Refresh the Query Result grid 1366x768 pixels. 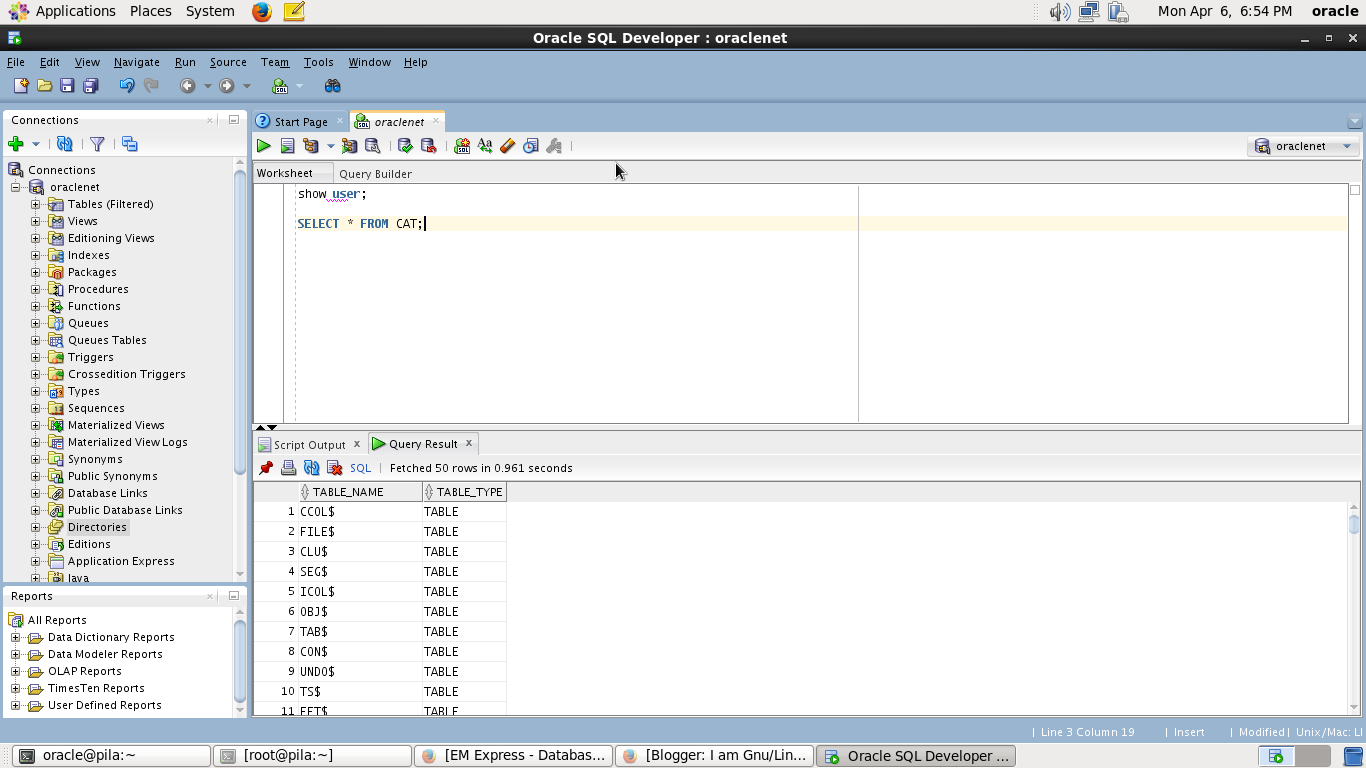click(x=312, y=468)
